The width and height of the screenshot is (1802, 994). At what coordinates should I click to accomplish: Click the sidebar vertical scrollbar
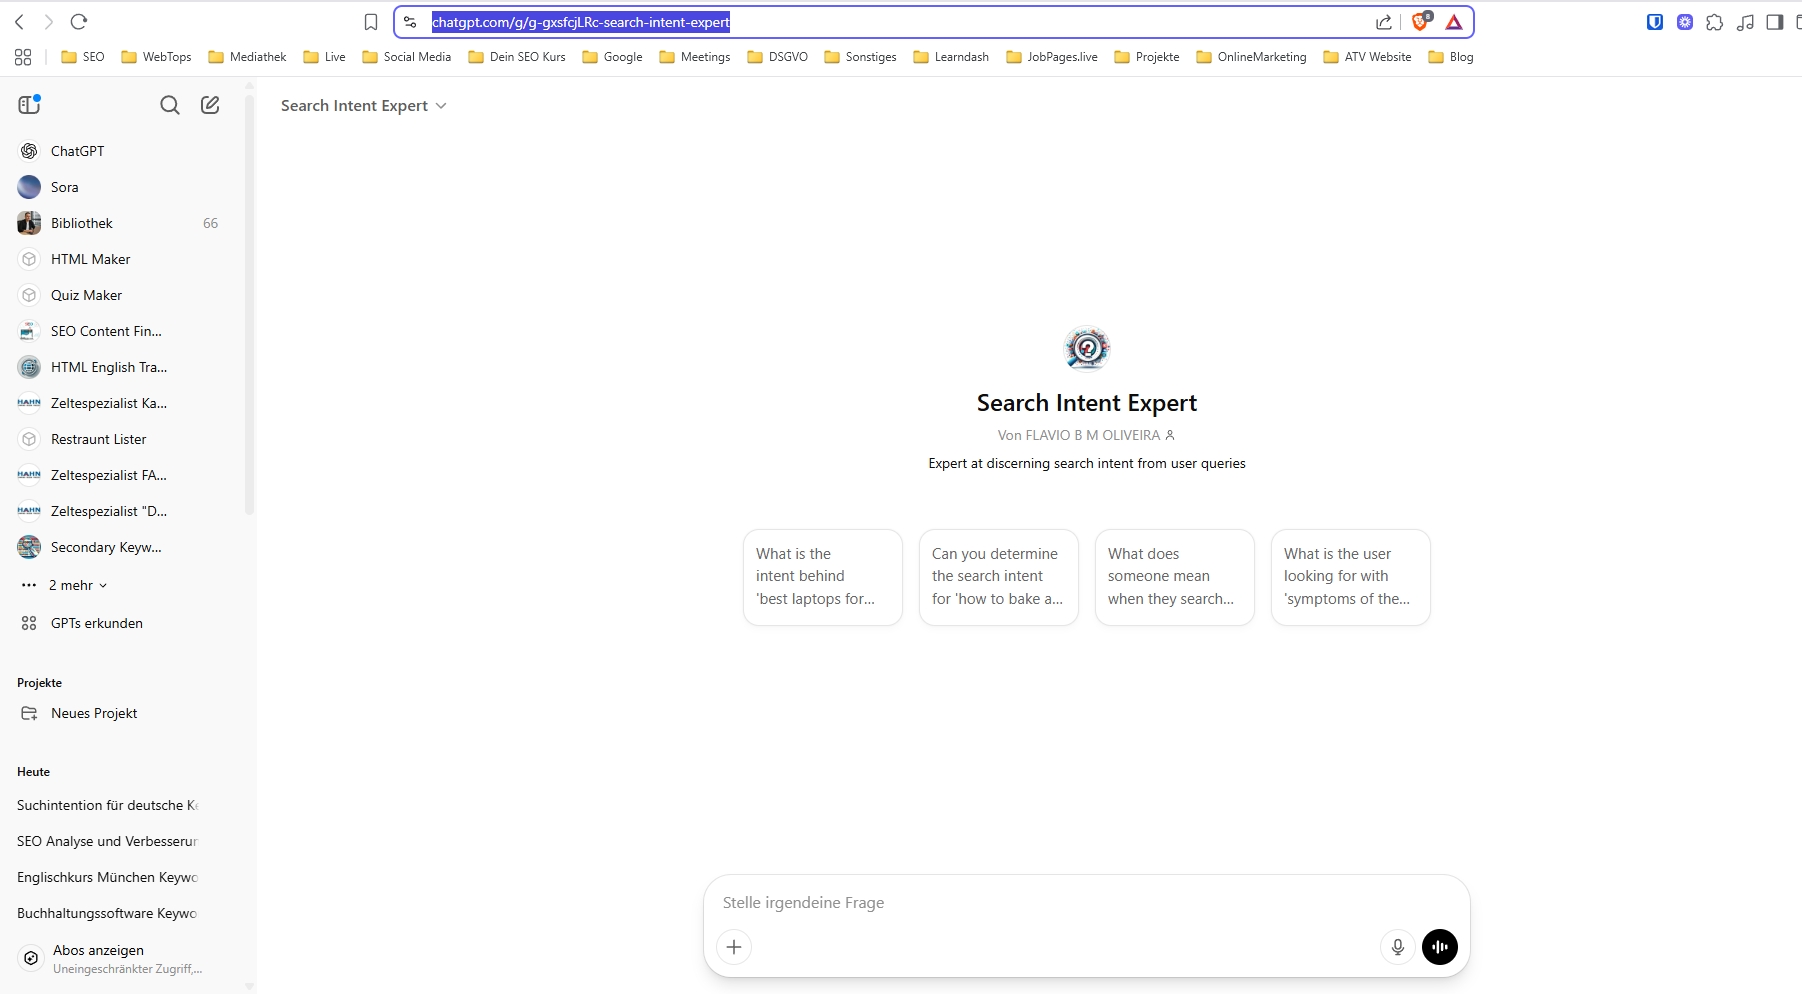point(249,400)
